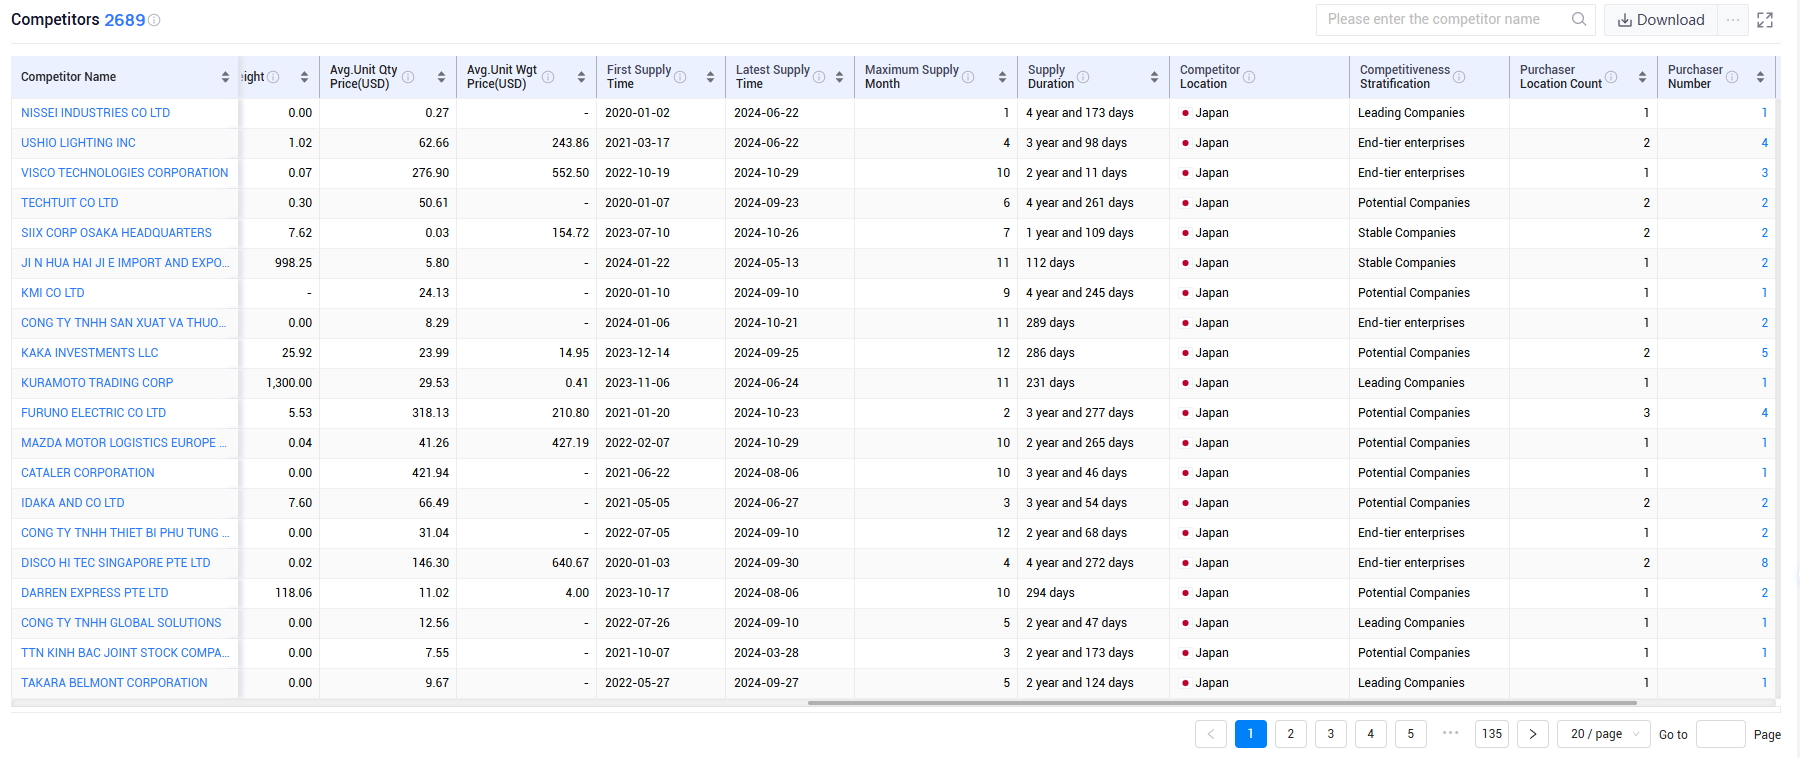Screen dimensions: 1800x758
Task: Sort by Purchaser Location Count
Action: pos(1642,77)
